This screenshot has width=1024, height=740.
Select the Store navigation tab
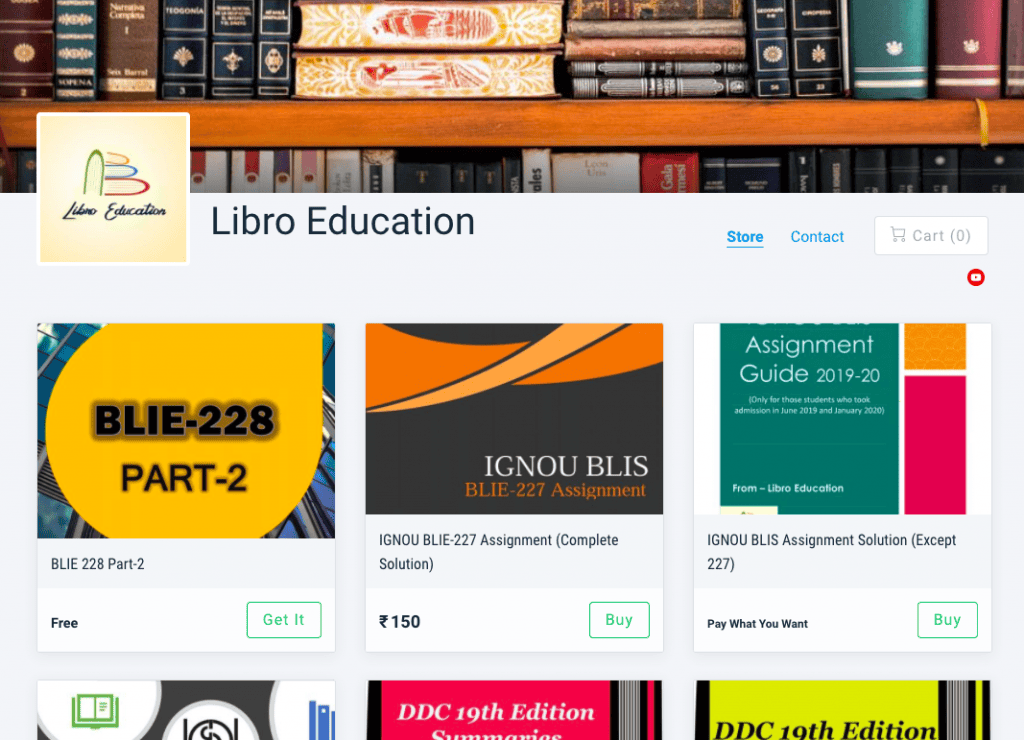pyautogui.click(x=744, y=236)
